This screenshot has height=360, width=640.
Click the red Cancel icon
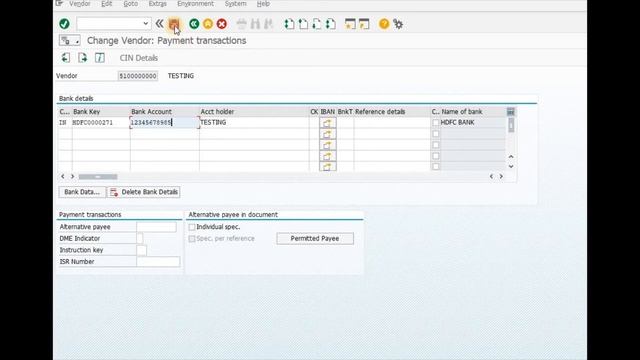point(222,24)
